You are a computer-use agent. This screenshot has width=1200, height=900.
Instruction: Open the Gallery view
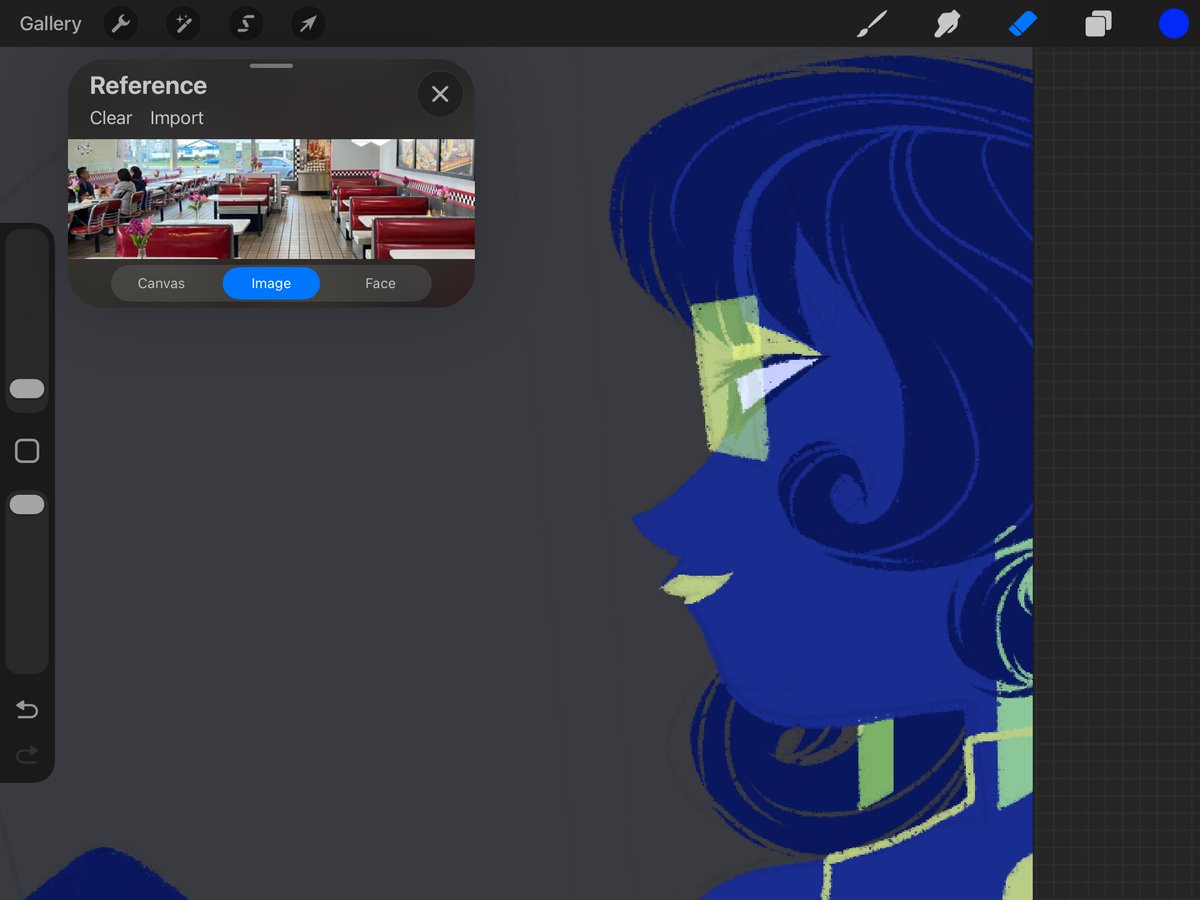click(x=50, y=24)
